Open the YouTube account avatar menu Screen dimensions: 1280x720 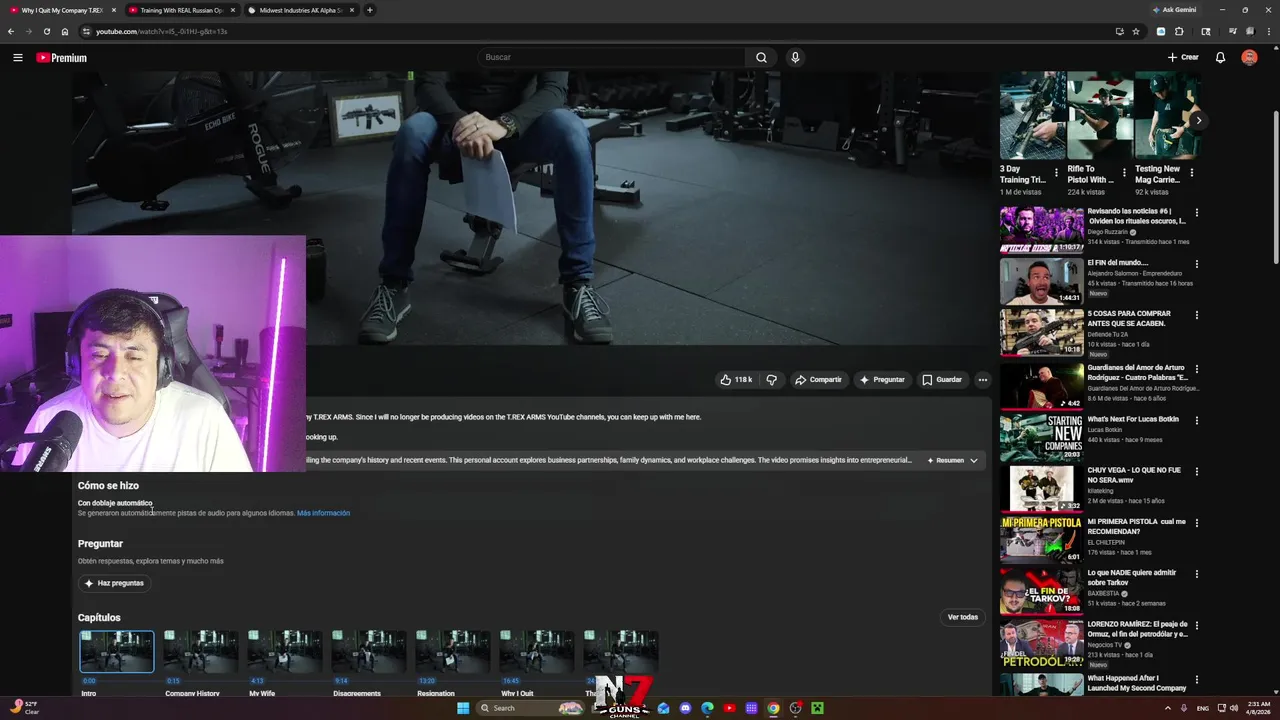[1249, 57]
